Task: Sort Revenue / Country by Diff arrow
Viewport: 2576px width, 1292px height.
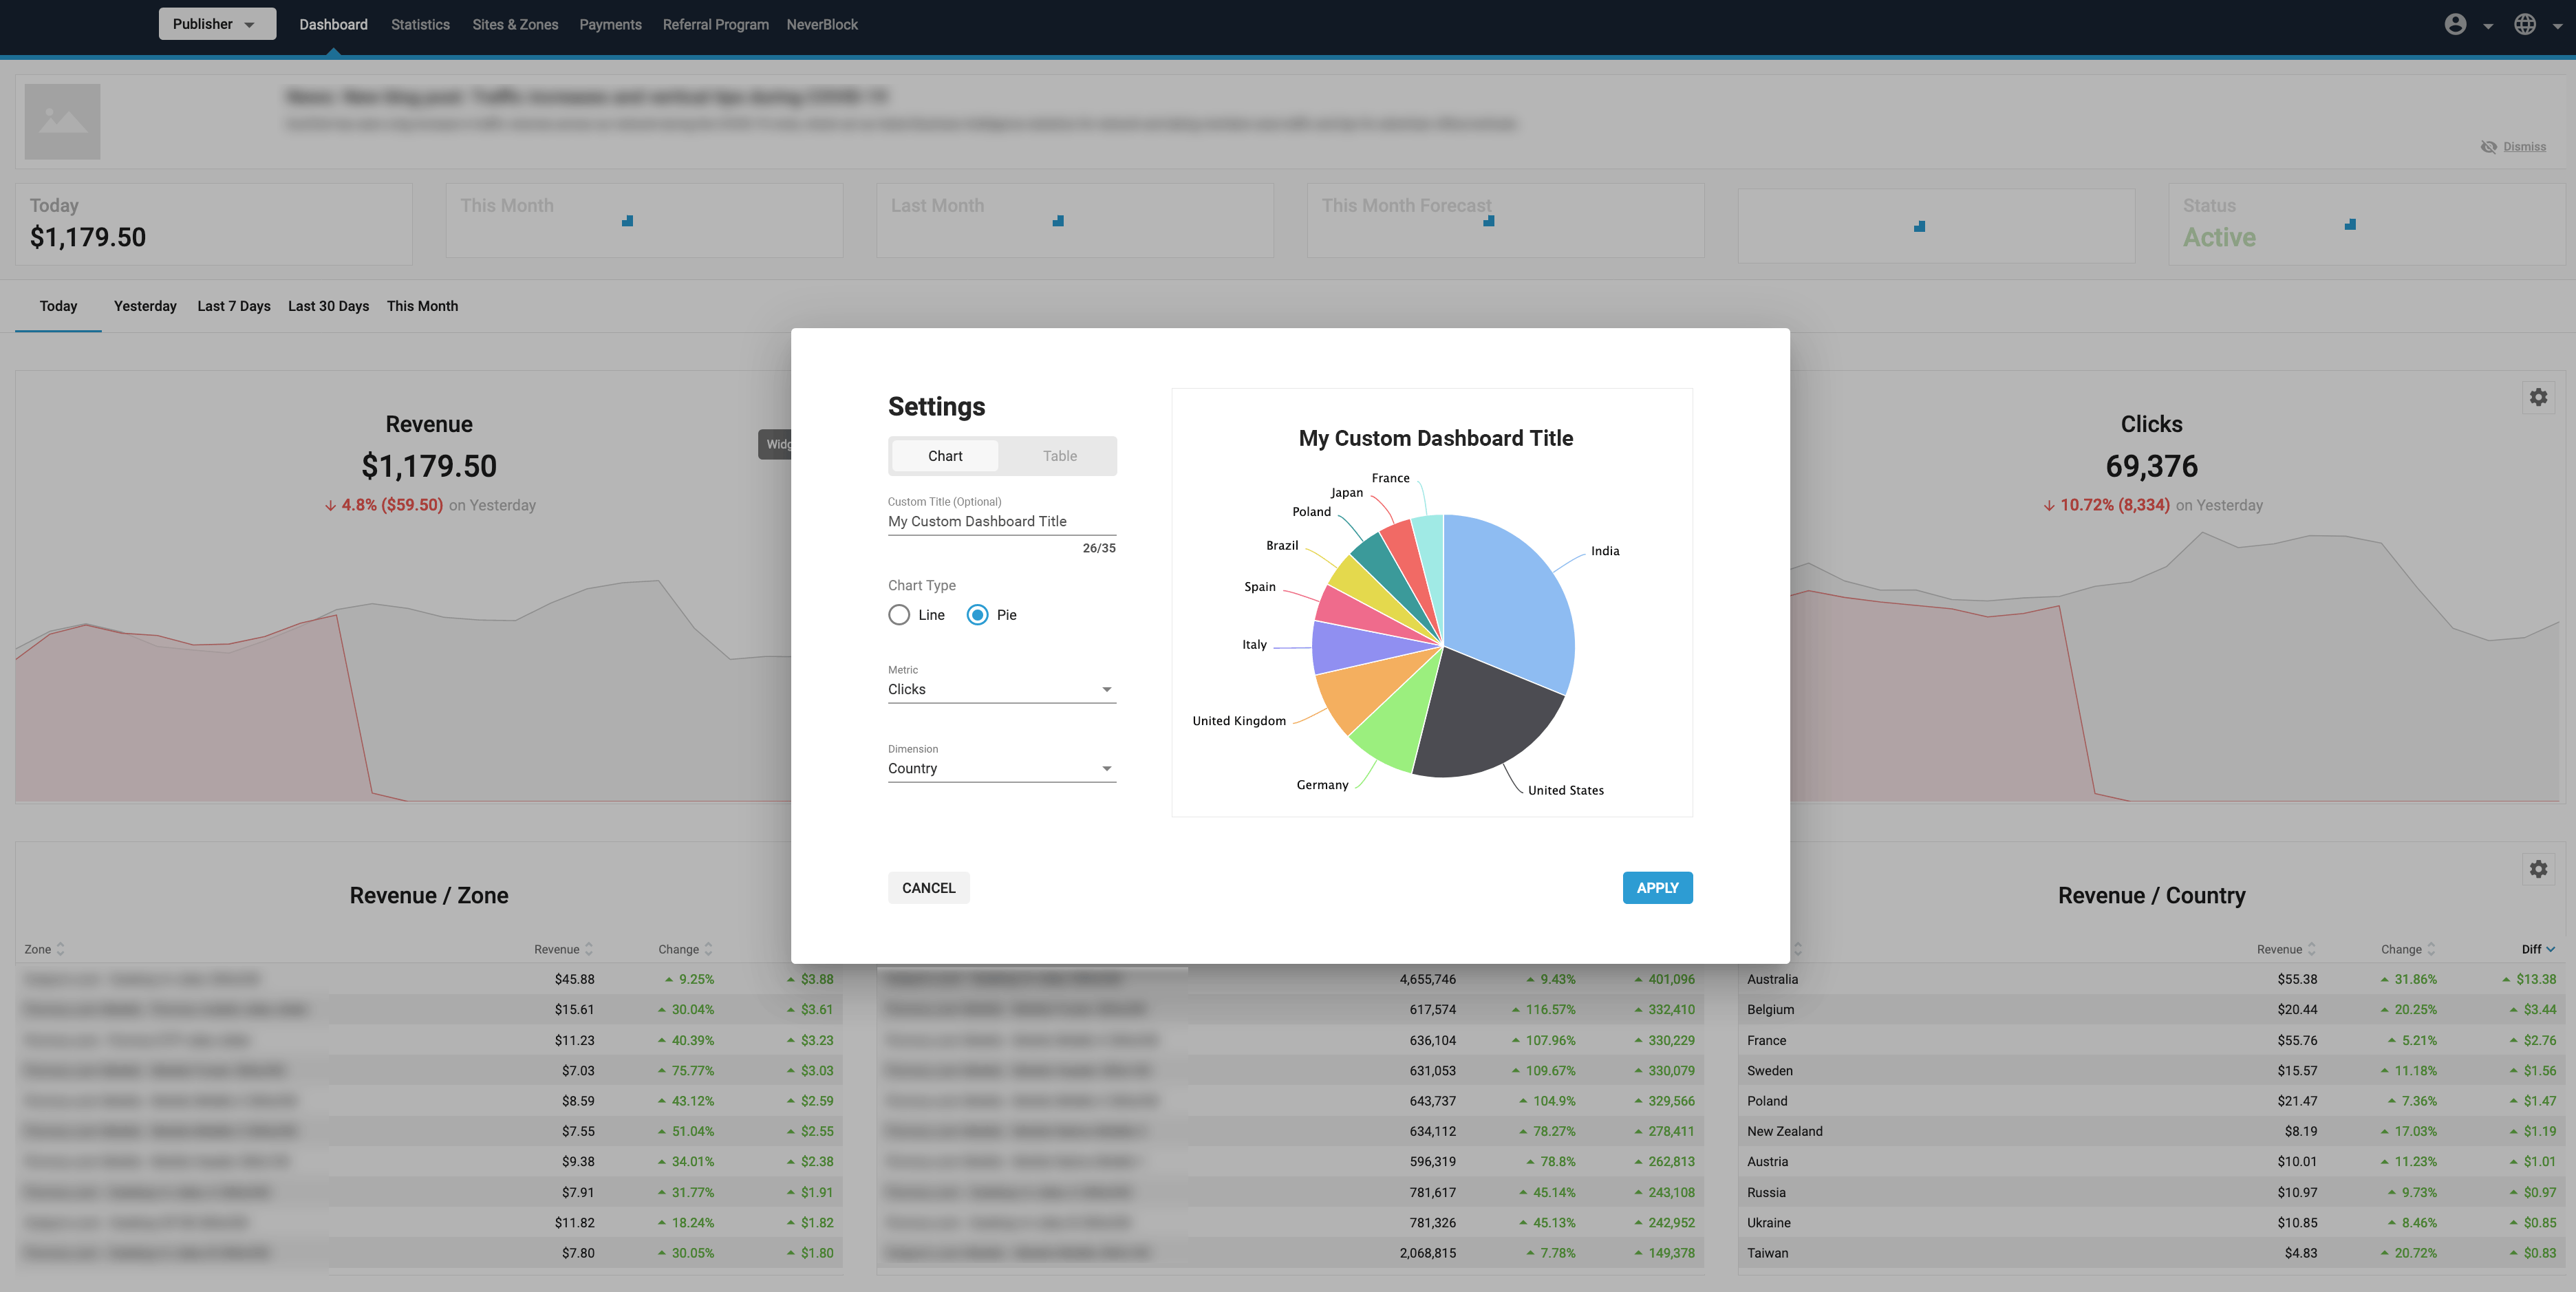Action: click(x=2551, y=949)
